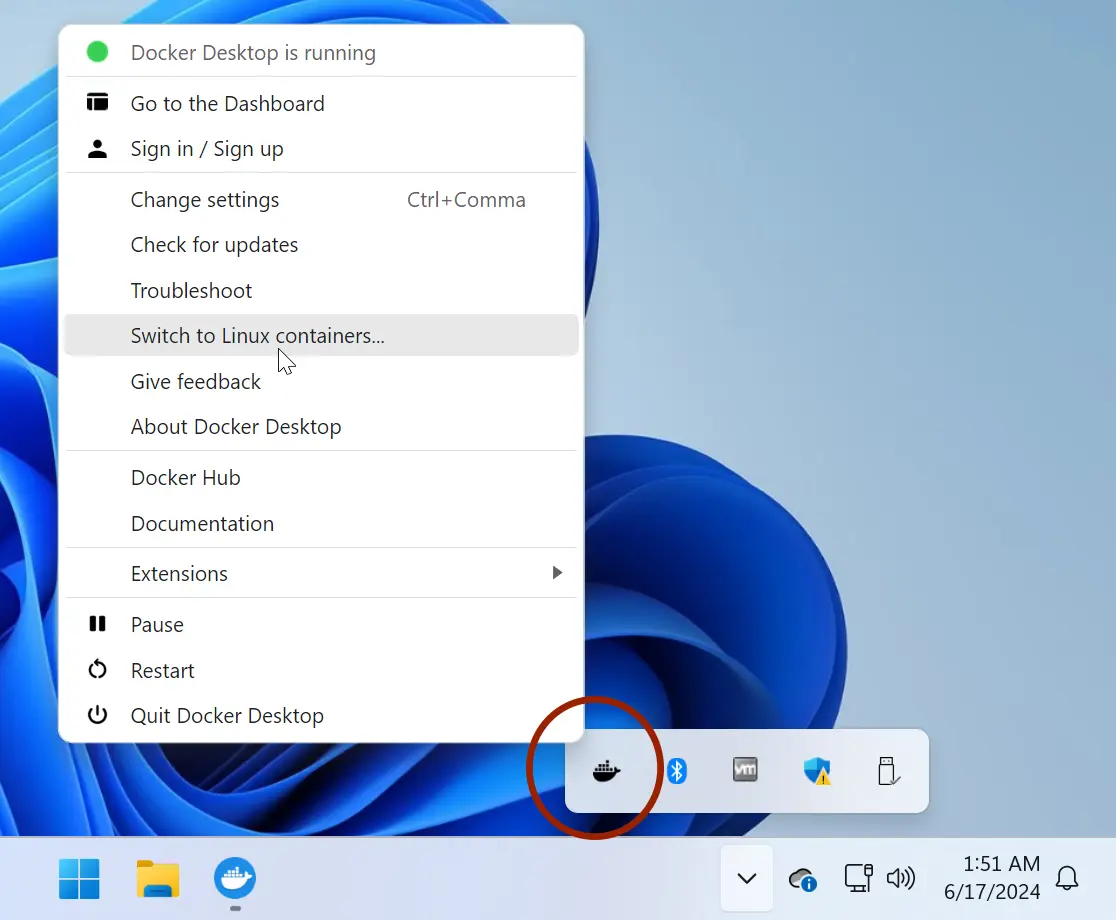Viewport: 1116px width, 920px height.
Task: Open the volume speaker icon
Action: [900, 879]
